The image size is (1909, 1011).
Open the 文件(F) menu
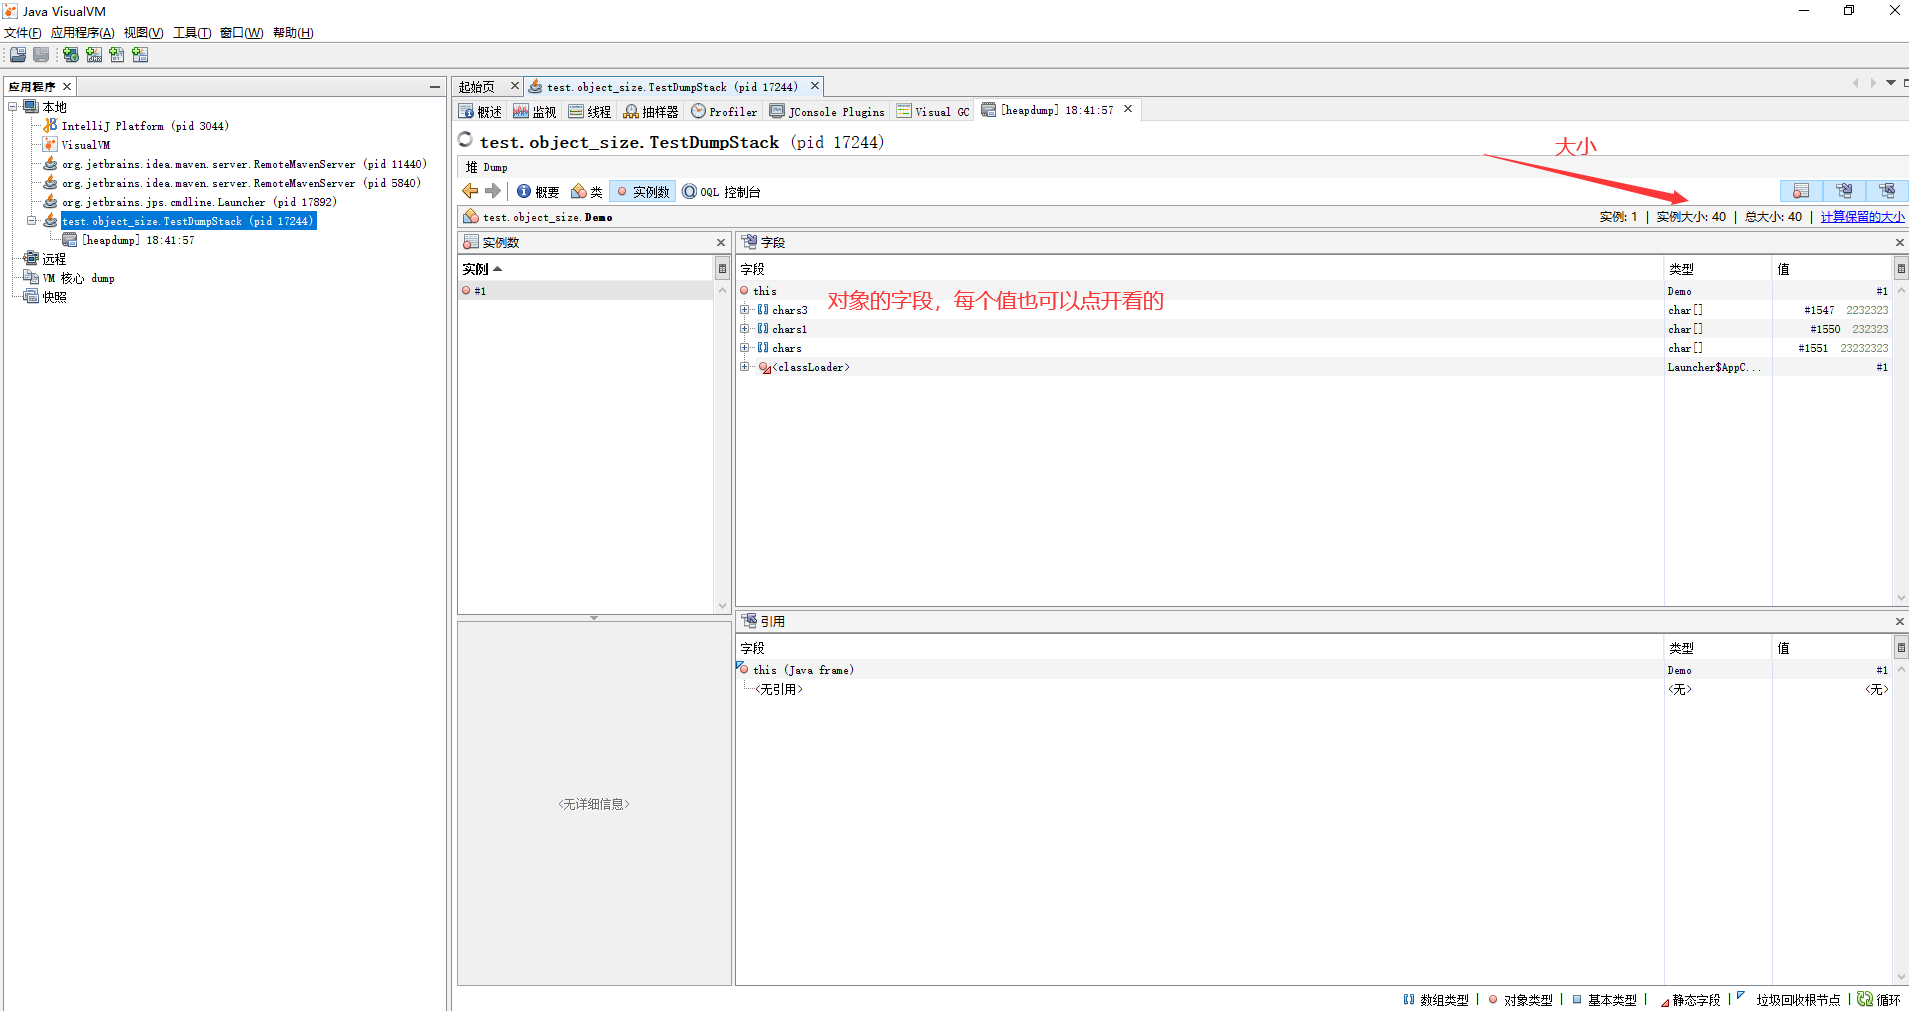pos(23,33)
